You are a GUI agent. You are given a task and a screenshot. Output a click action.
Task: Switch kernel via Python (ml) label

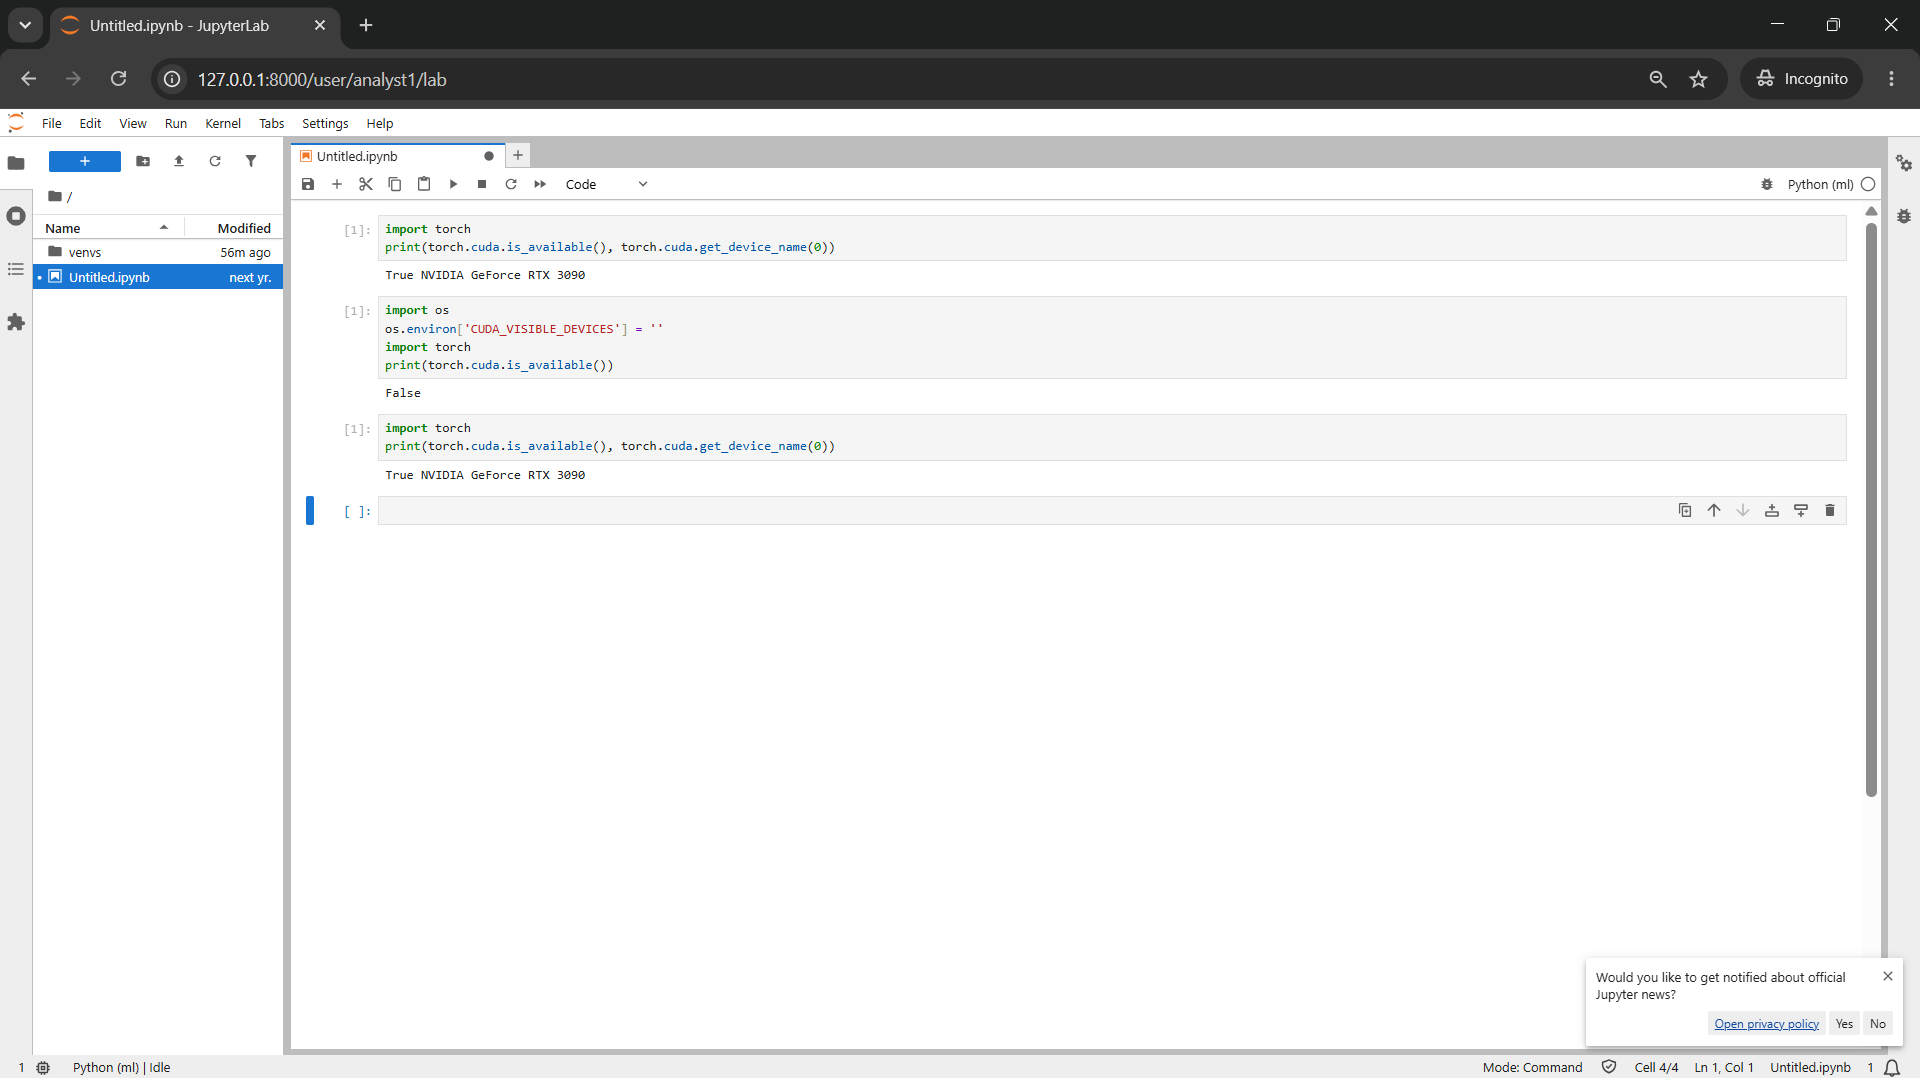pos(1820,184)
